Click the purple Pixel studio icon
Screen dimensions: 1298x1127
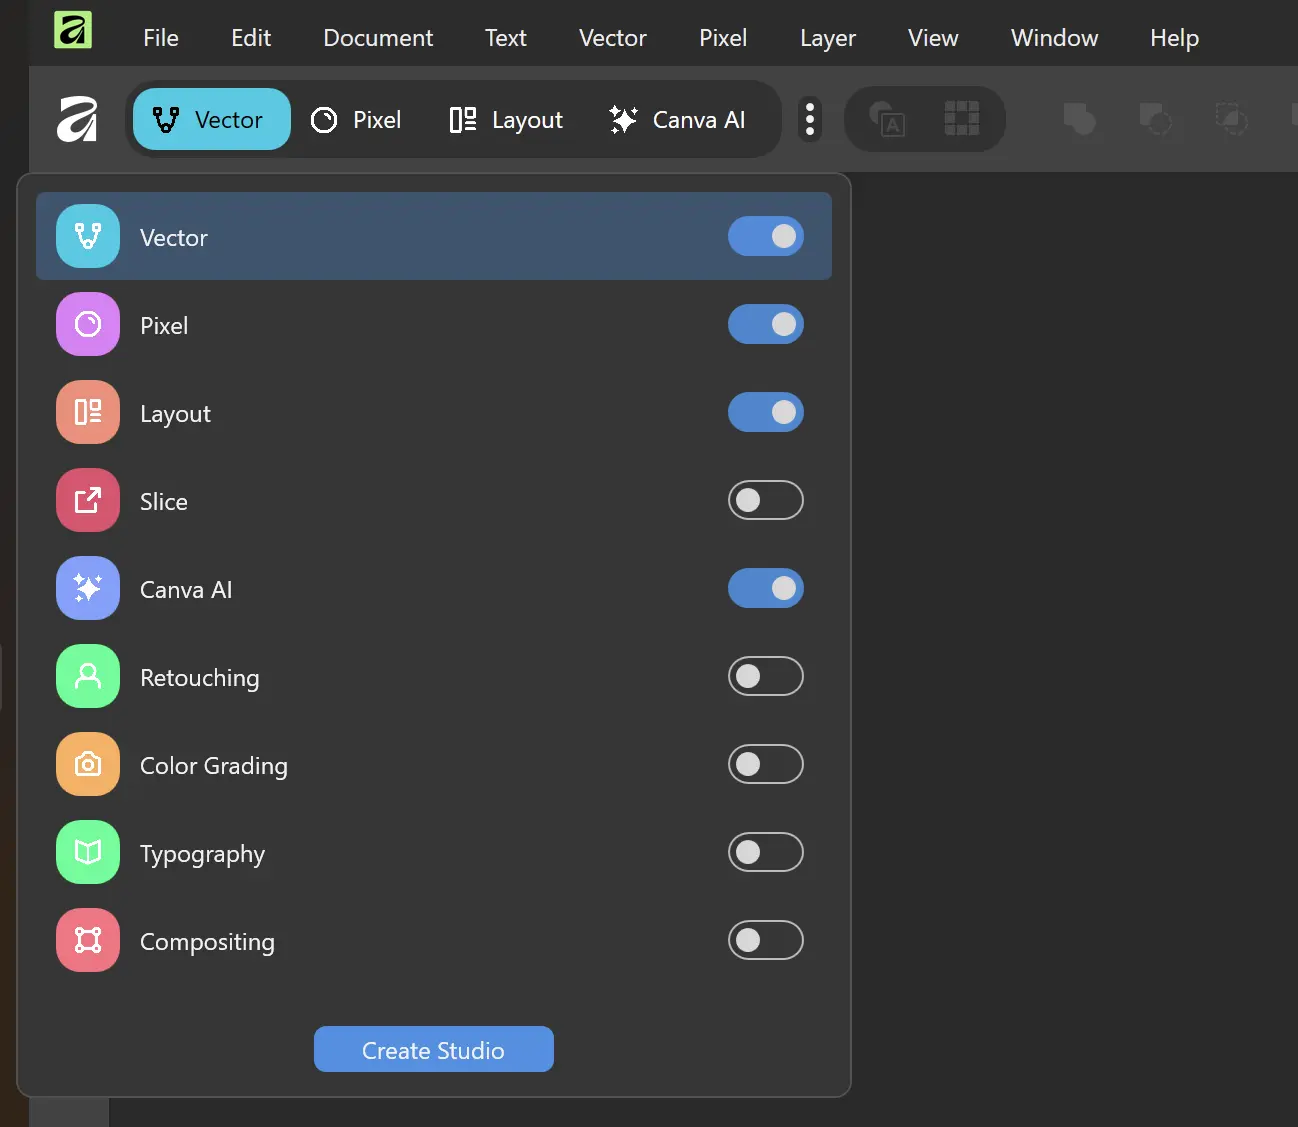tap(88, 324)
